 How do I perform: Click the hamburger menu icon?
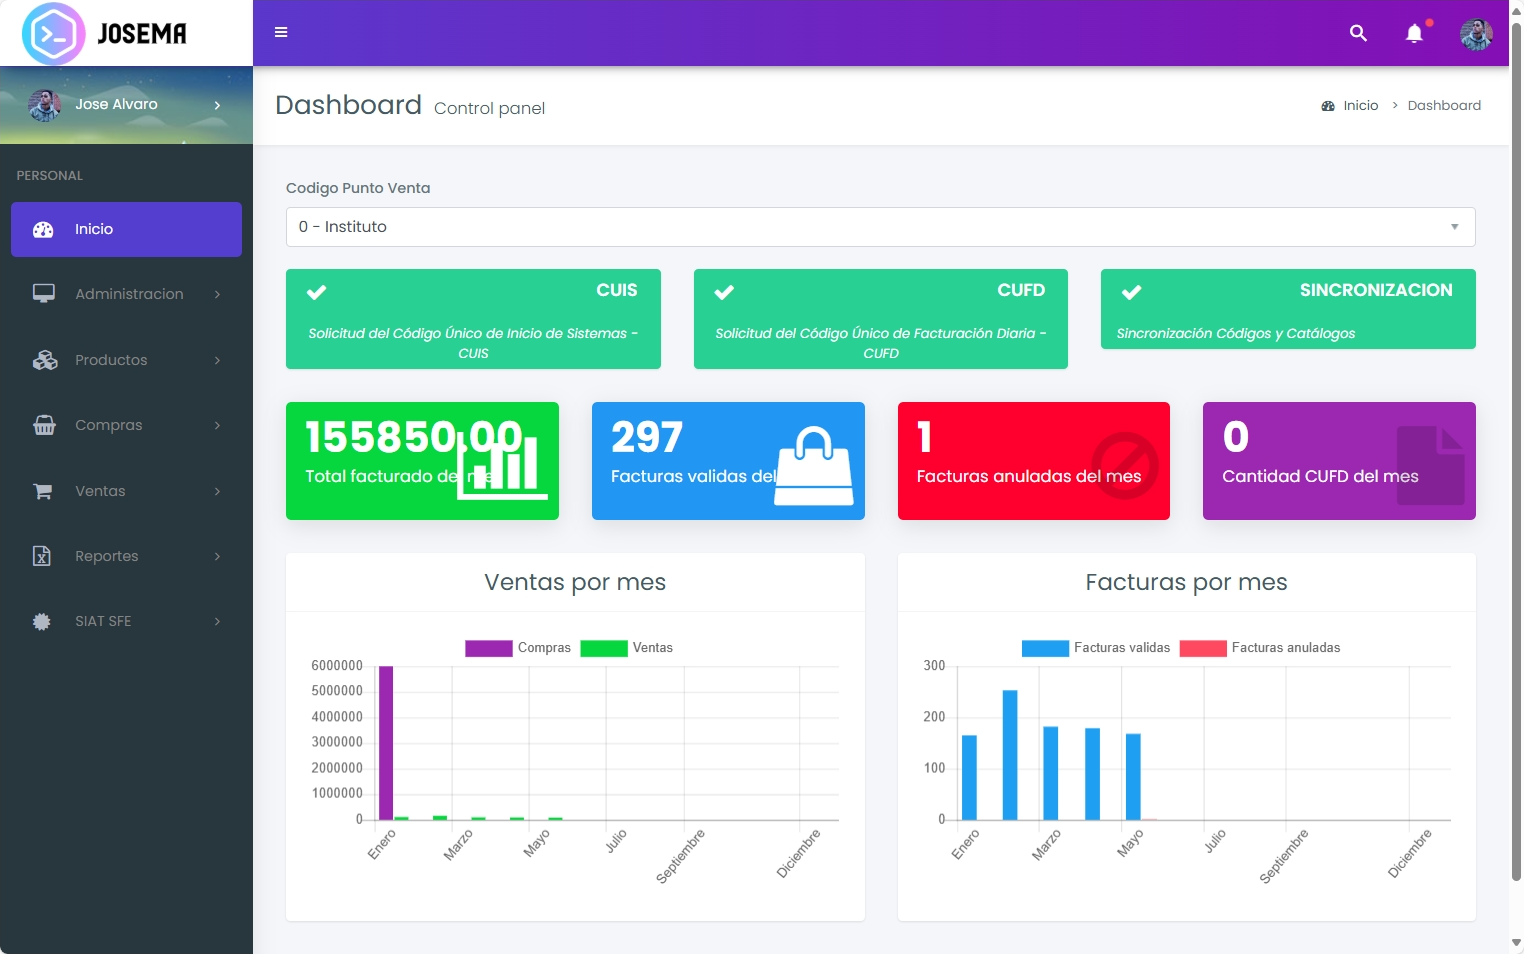281,33
